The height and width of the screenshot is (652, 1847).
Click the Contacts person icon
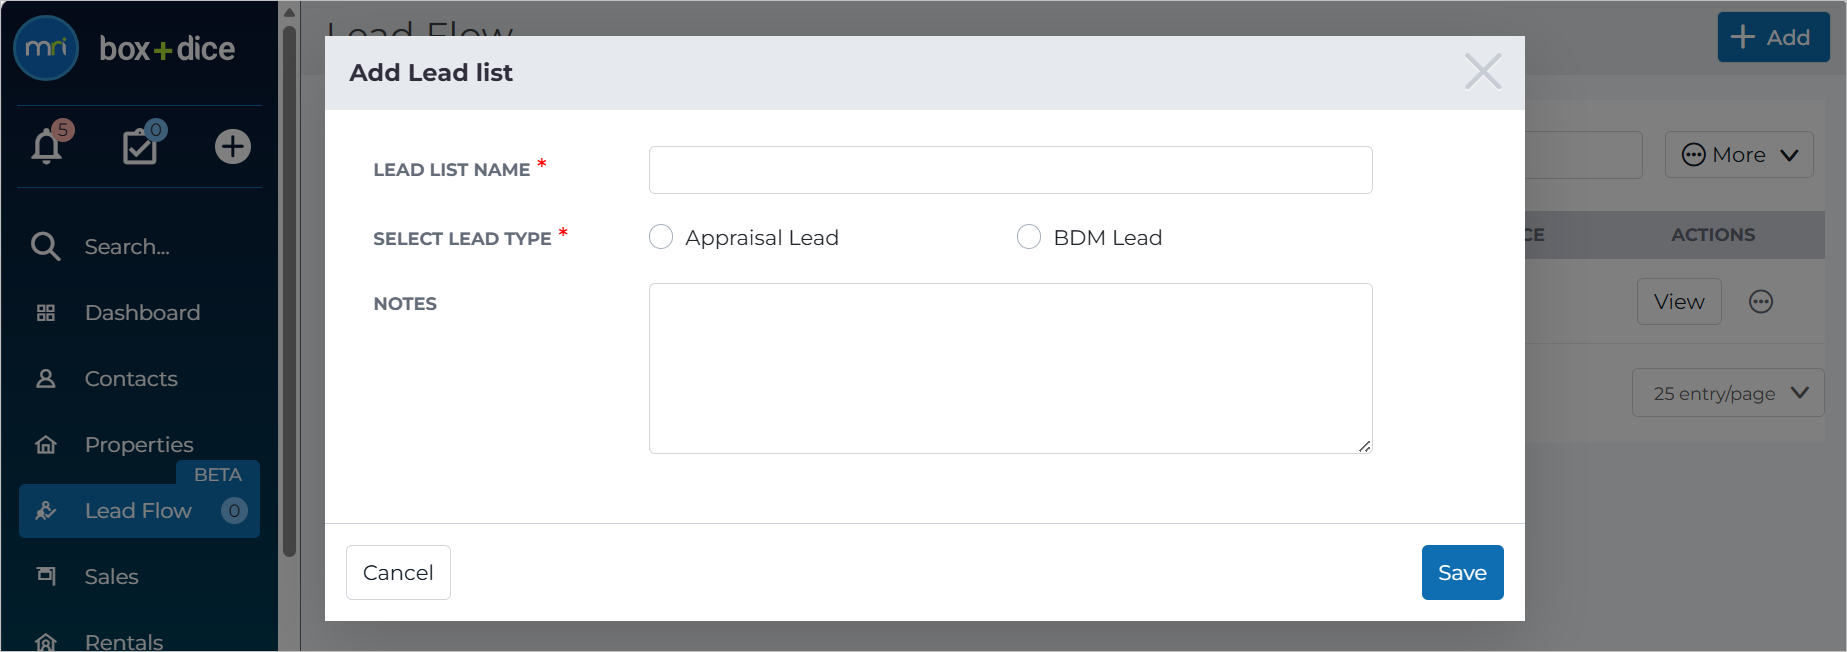pyautogui.click(x=45, y=379)
